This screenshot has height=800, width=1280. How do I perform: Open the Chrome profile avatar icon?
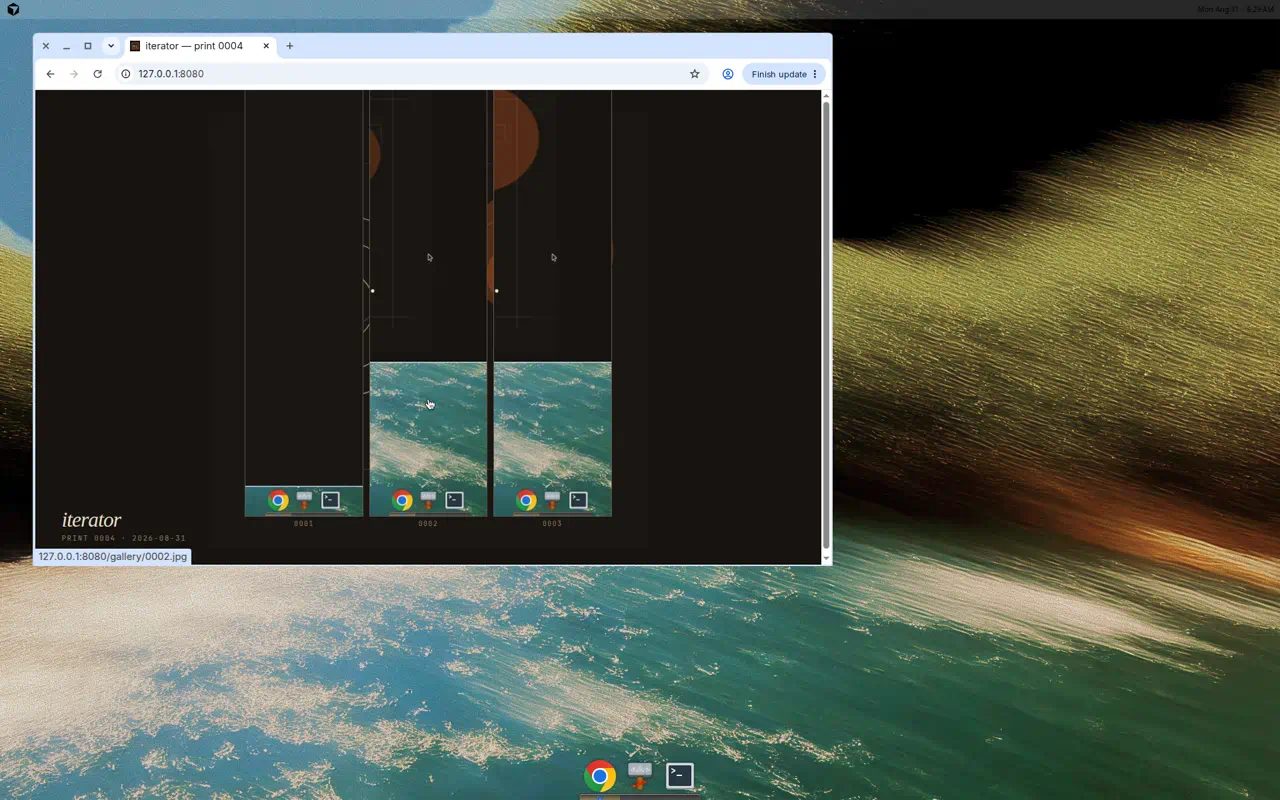(728, 74)
